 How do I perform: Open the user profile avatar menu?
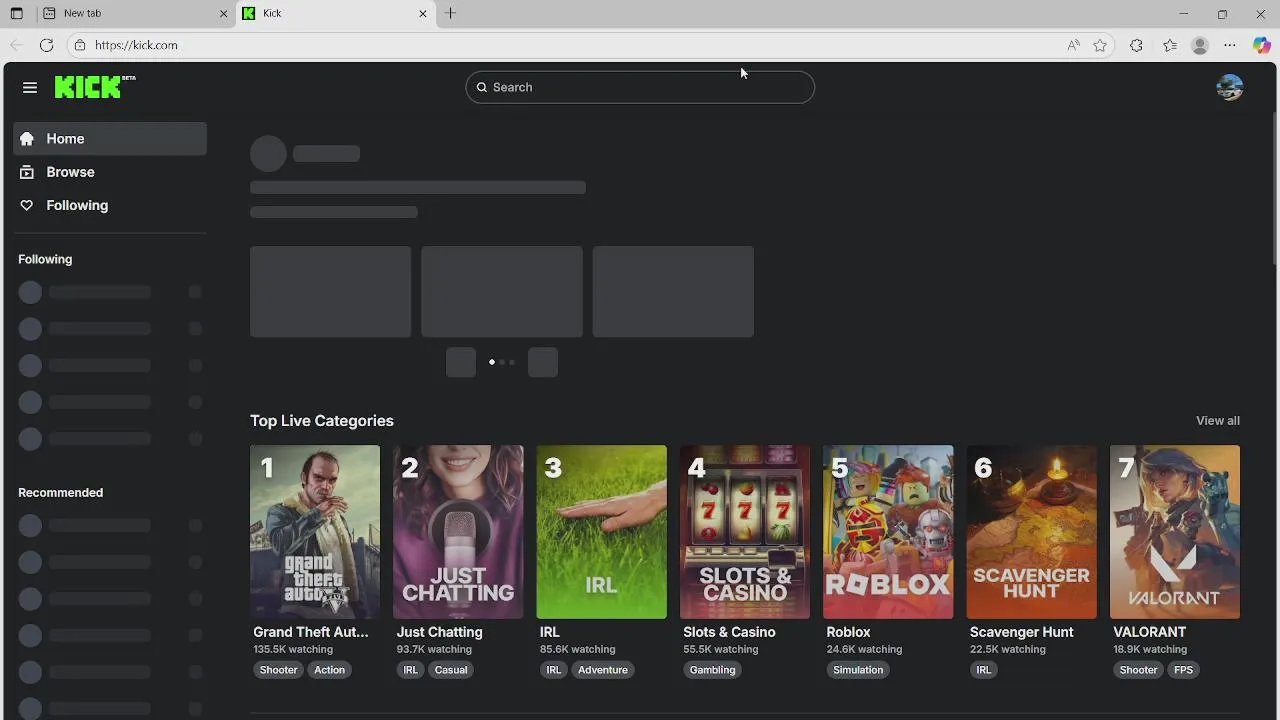1230,88
